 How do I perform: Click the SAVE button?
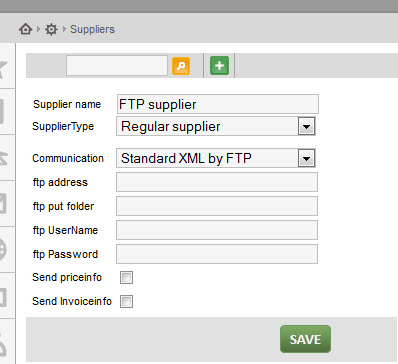pos(305,339)
